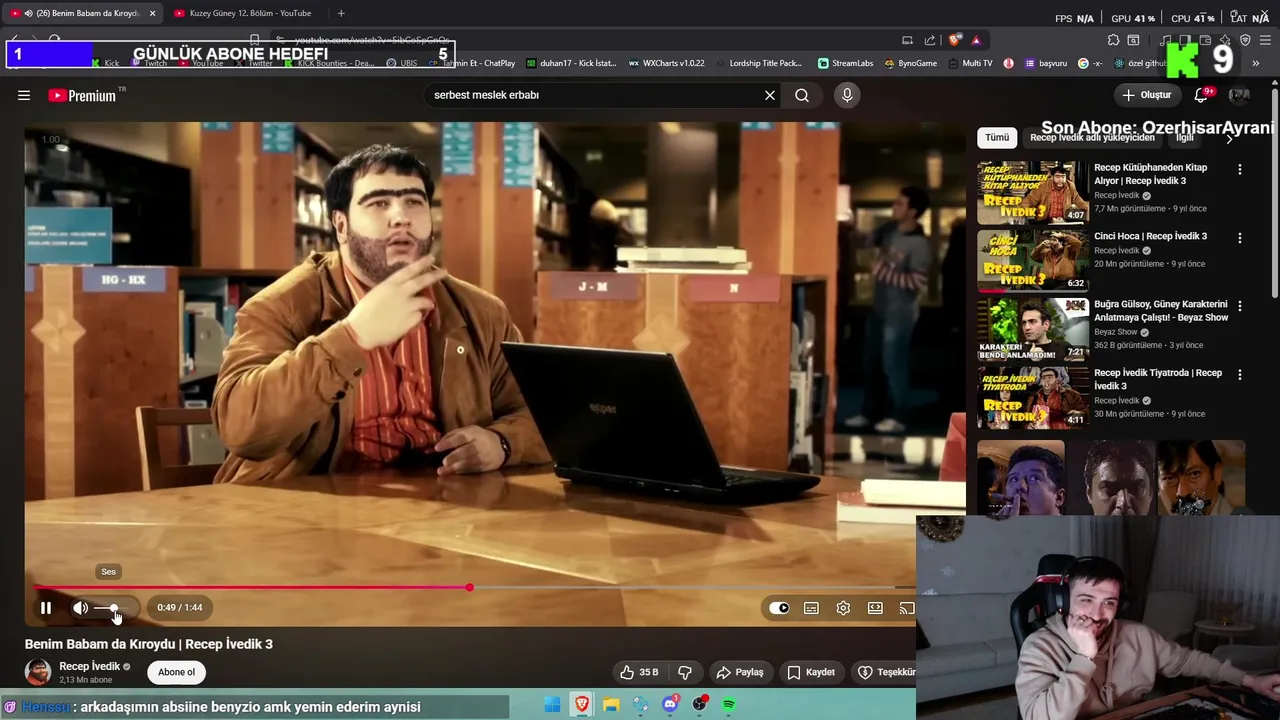Image resolution: width=1280 pixels, height=720 pixels.
Task: Seek using the red video progress bar
Action: tap(252, 587)
